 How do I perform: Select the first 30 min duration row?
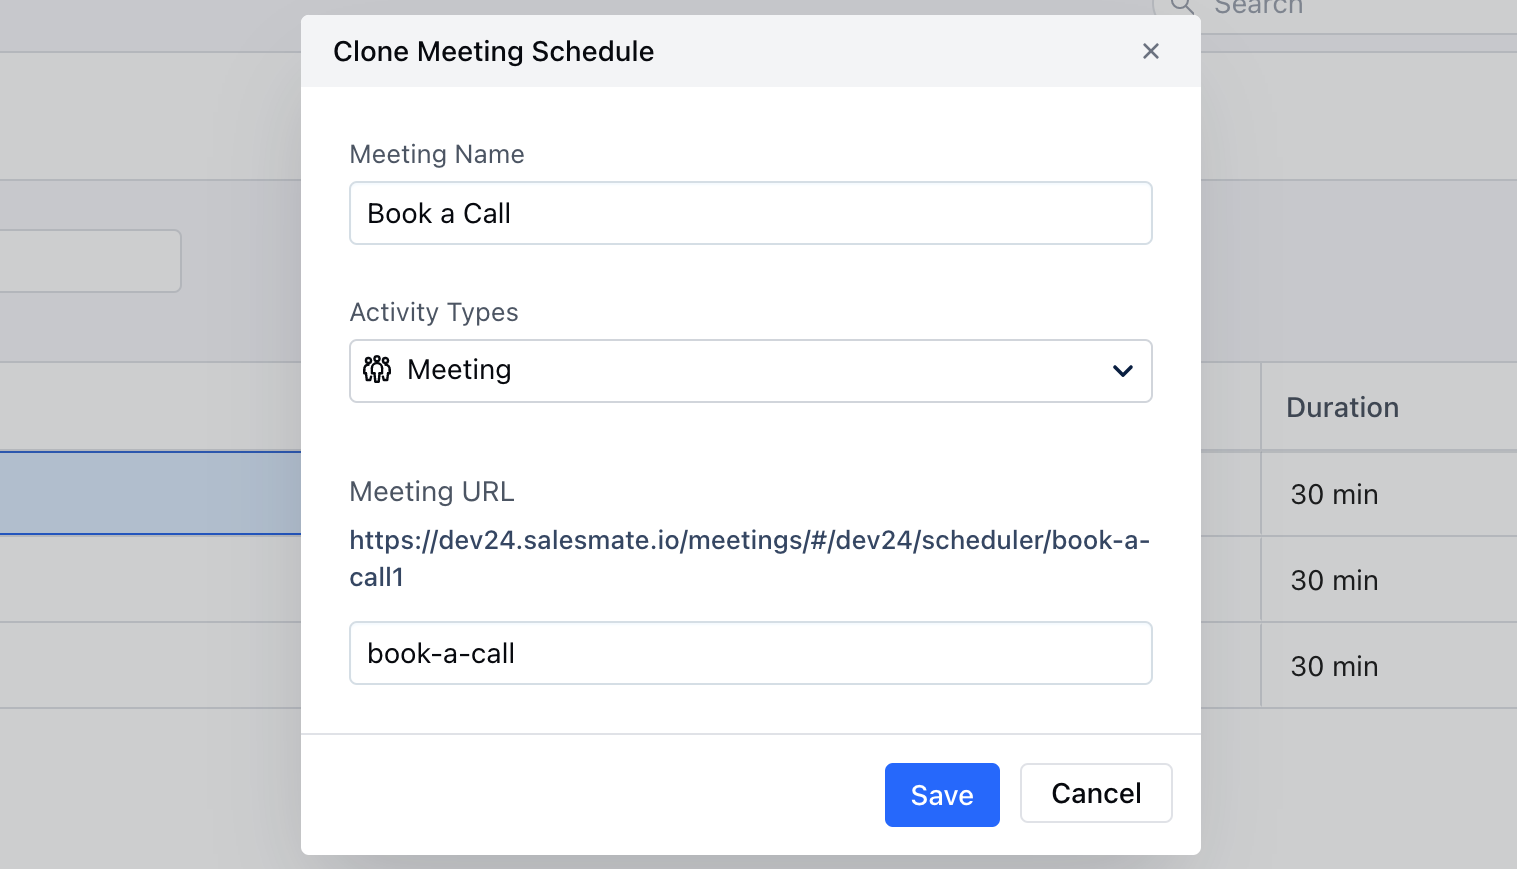pos(1334,494)
